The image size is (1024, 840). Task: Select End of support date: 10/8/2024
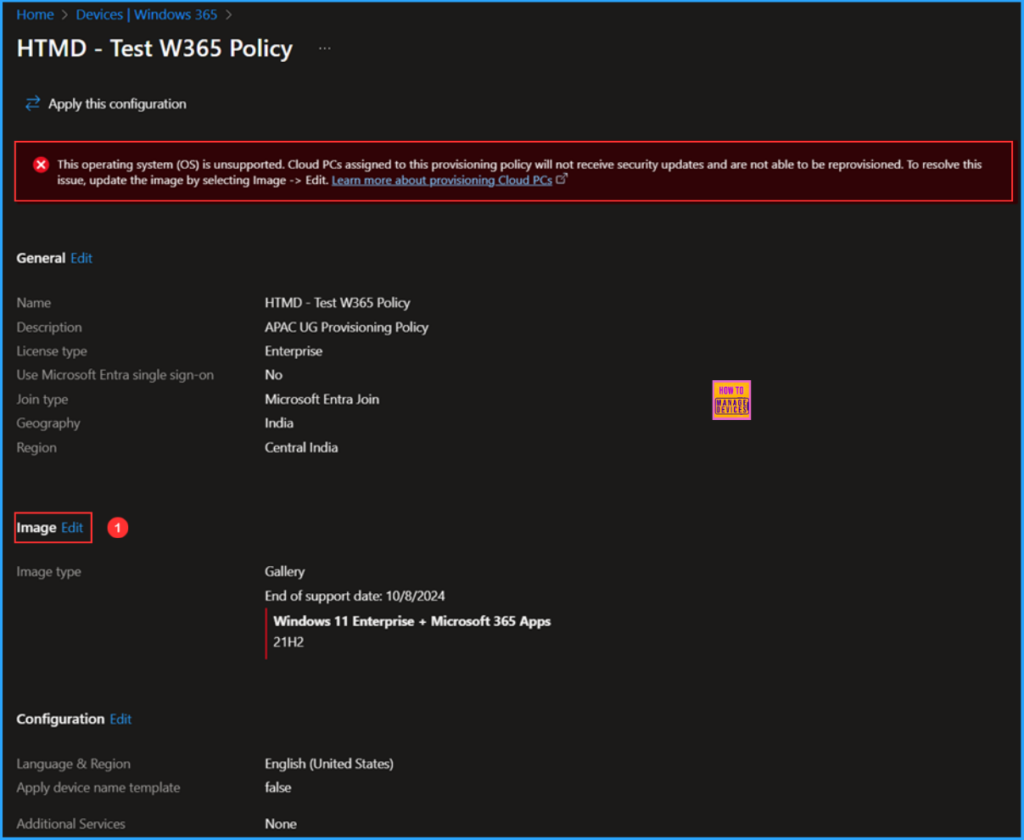(355, 596)
